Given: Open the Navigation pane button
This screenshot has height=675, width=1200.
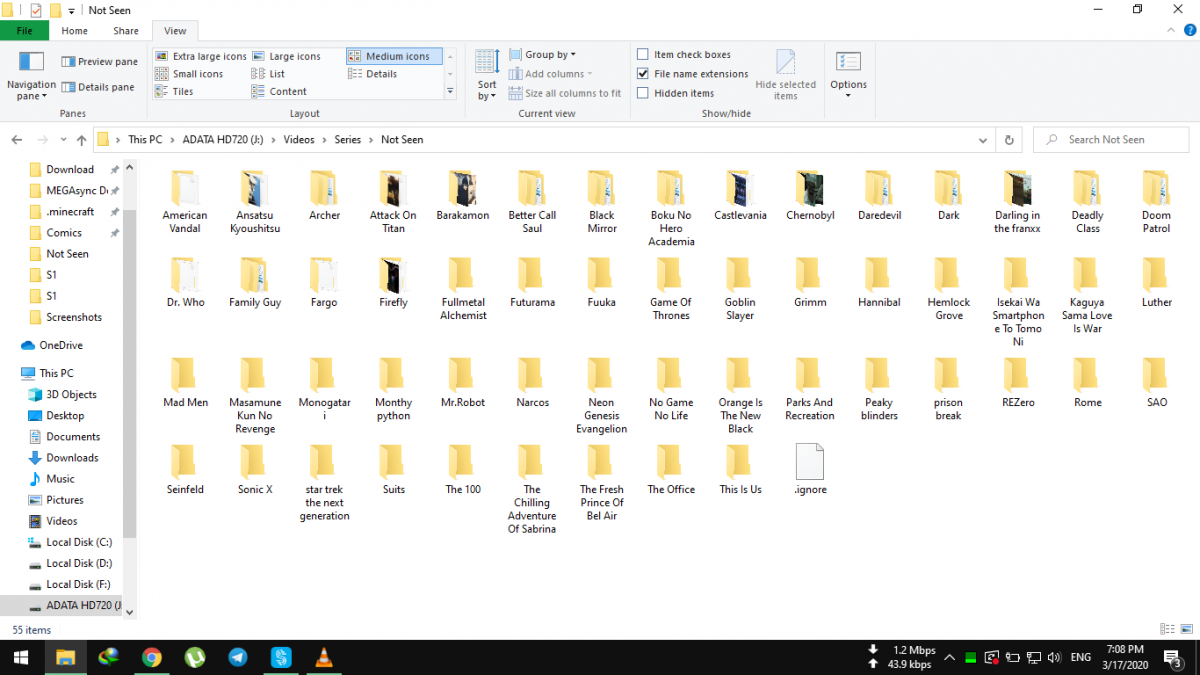Looking at the screenshot, I should [31, 74].
